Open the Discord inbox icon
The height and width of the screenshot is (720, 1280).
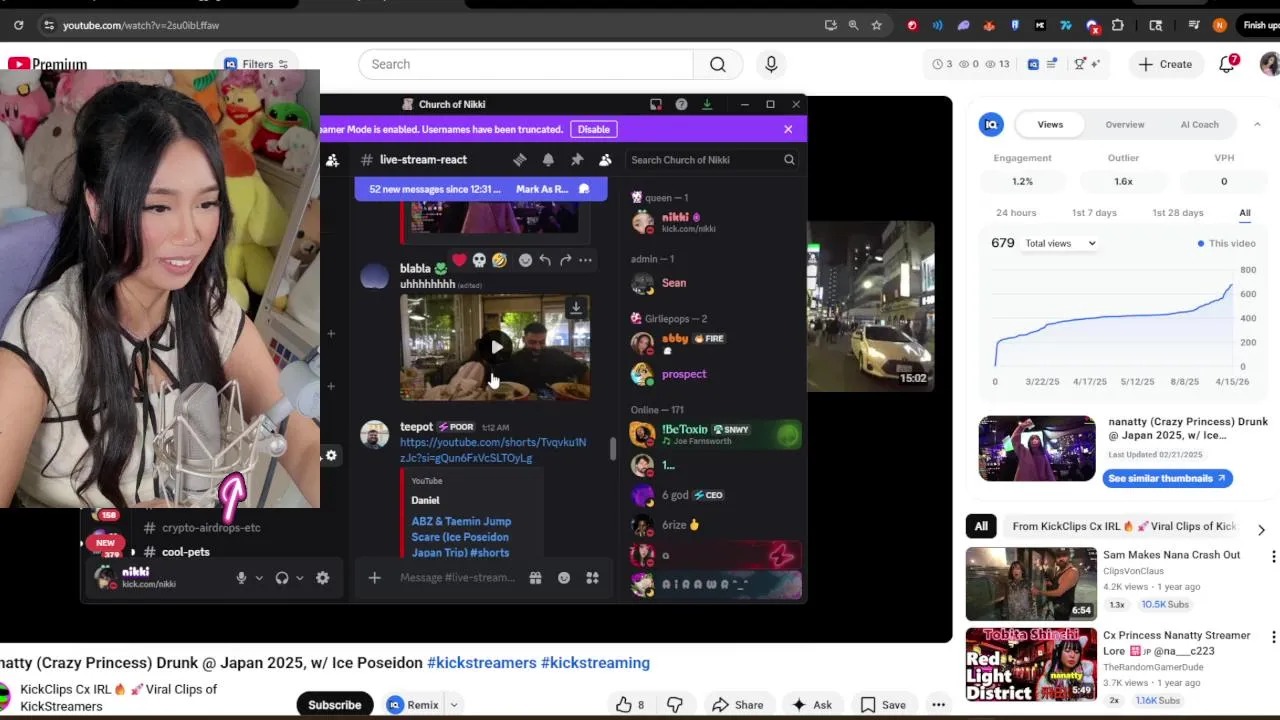(656, 104)
